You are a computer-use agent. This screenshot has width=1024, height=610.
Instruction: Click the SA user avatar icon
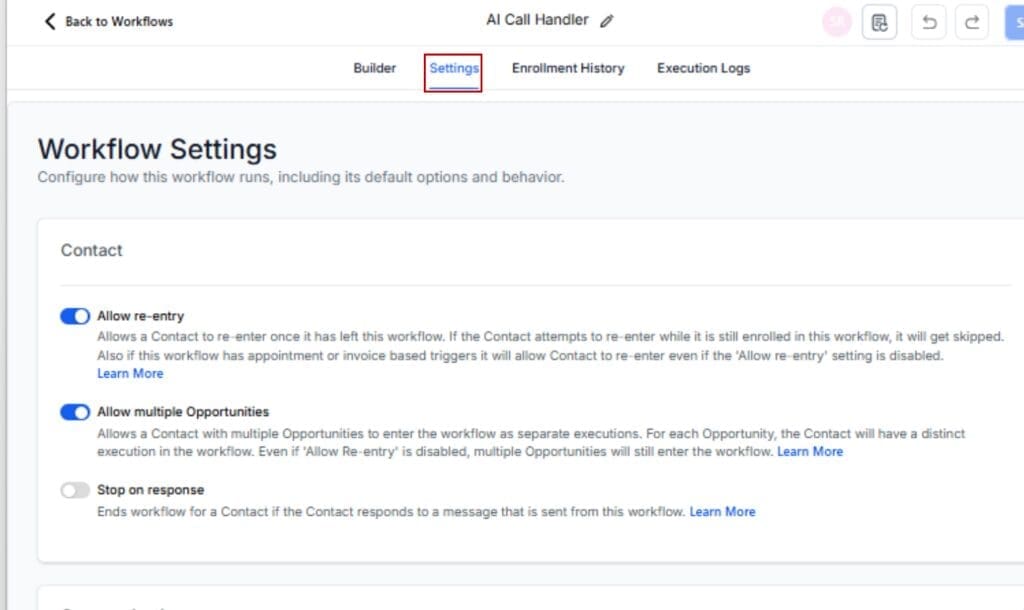(836, 20)
